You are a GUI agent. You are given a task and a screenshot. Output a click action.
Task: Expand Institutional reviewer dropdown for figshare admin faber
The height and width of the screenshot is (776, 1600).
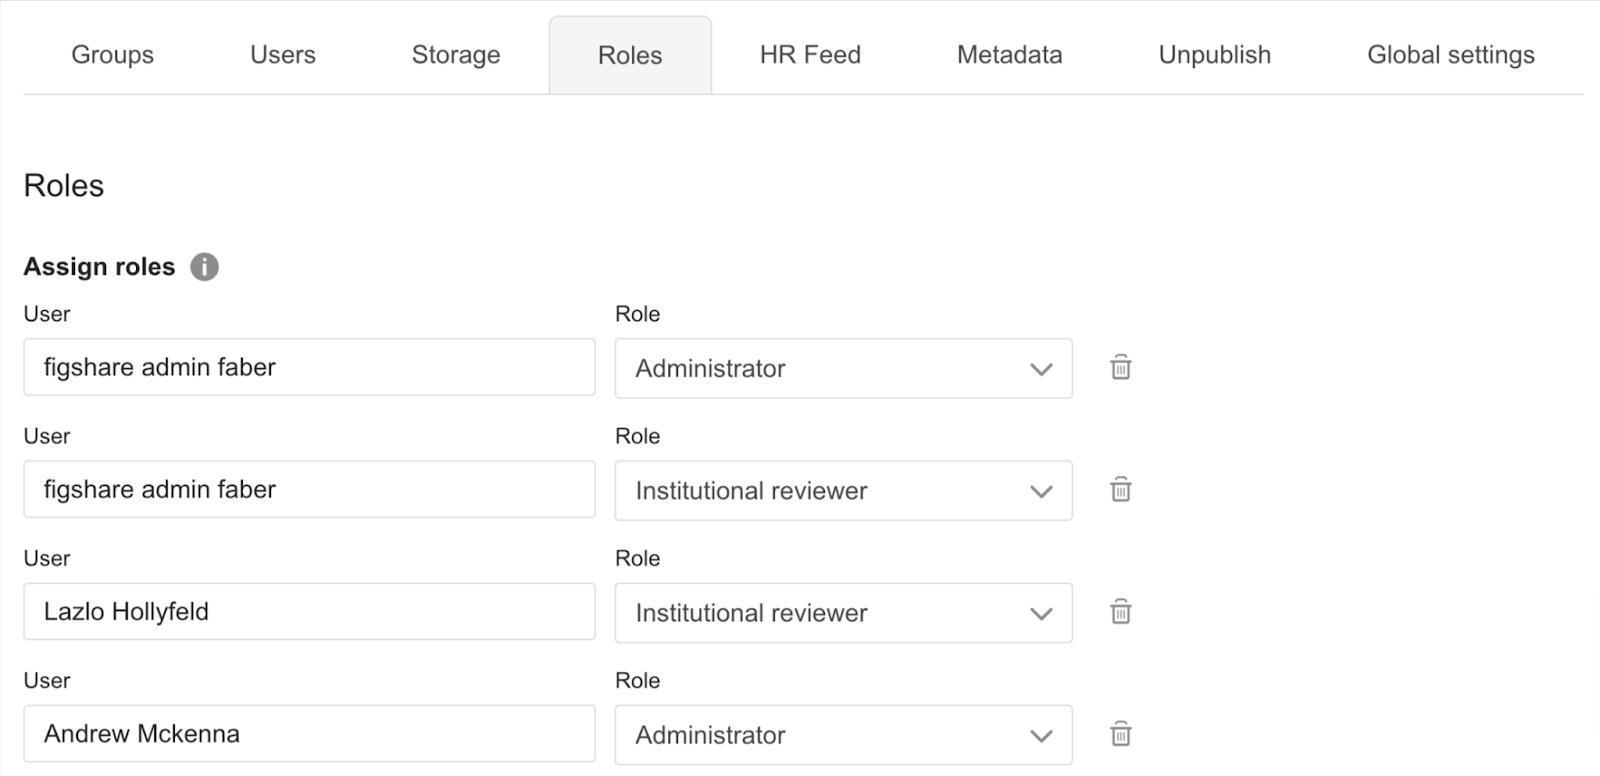843,490
